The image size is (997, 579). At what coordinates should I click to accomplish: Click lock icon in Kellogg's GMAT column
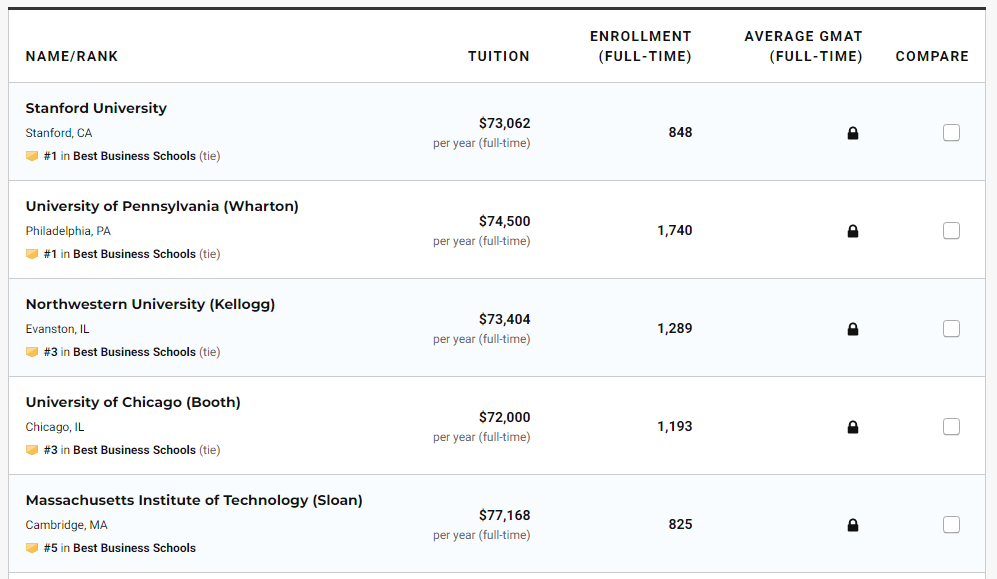(x=853, y=329)
